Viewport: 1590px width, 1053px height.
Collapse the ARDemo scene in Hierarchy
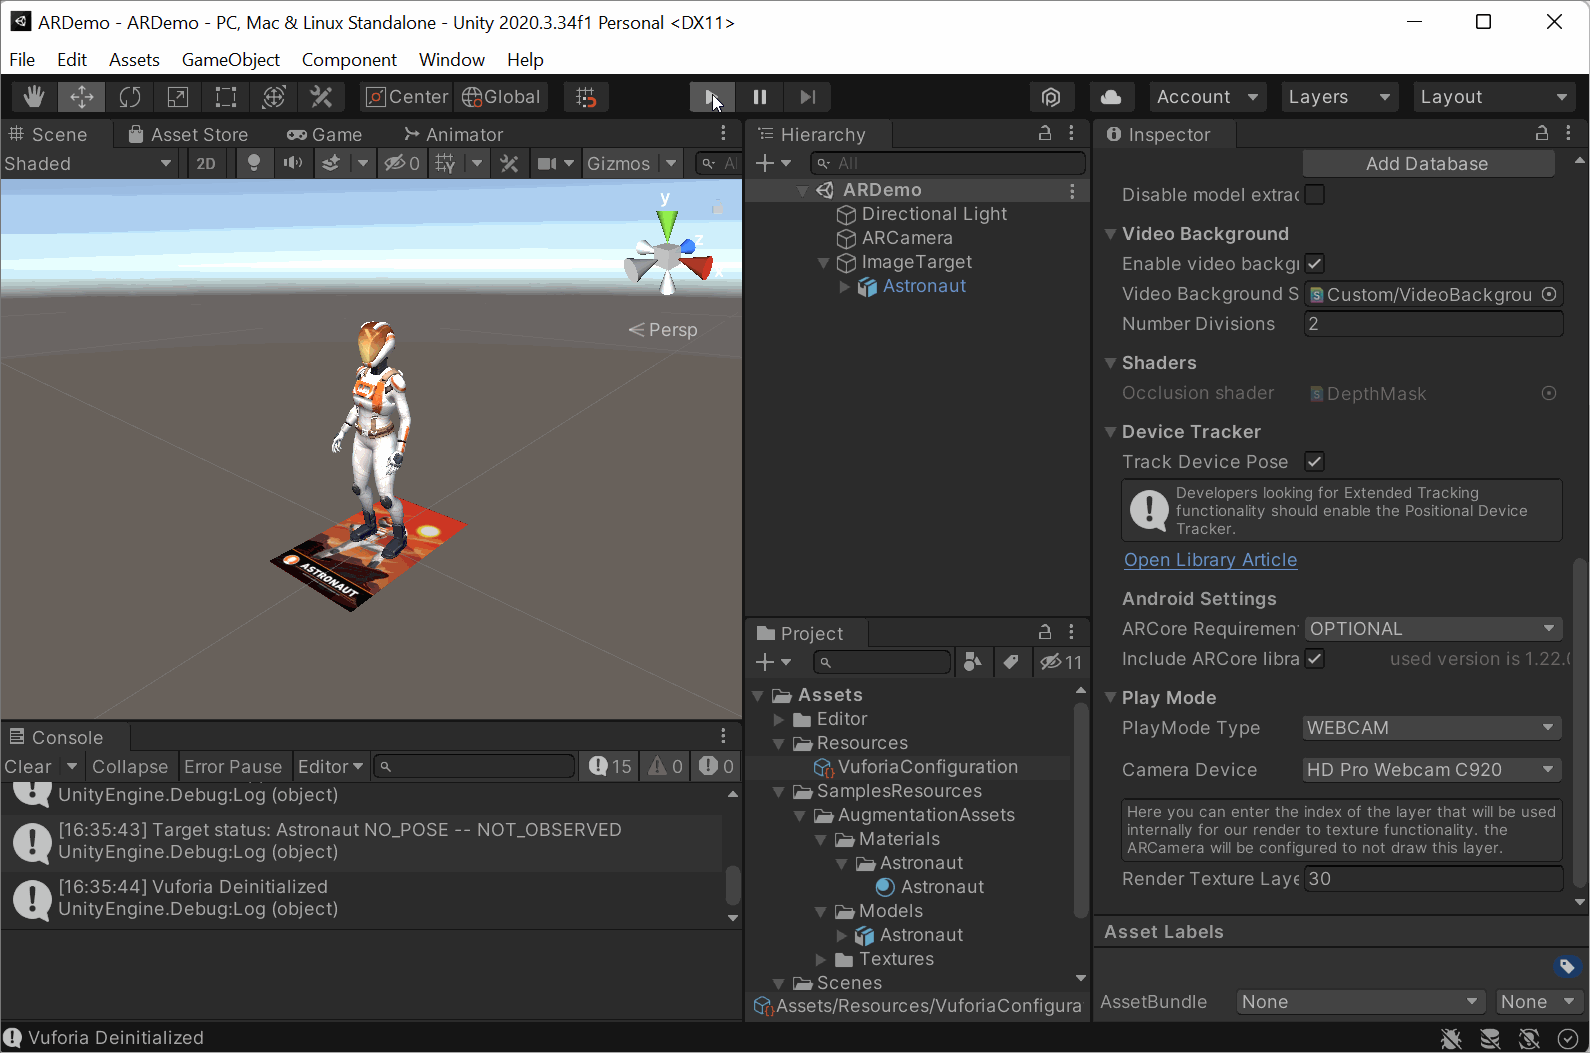(x=803, y=190)
